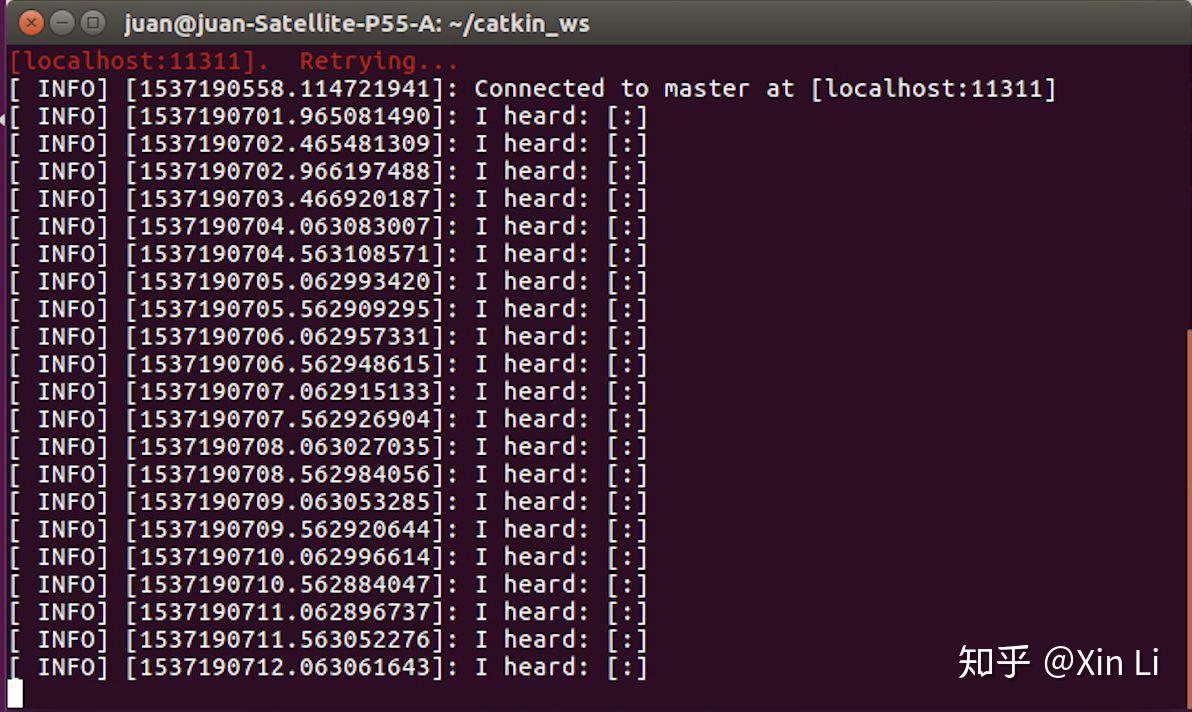
Task: Minimize the terminal window
Action: tap(62, 22)
